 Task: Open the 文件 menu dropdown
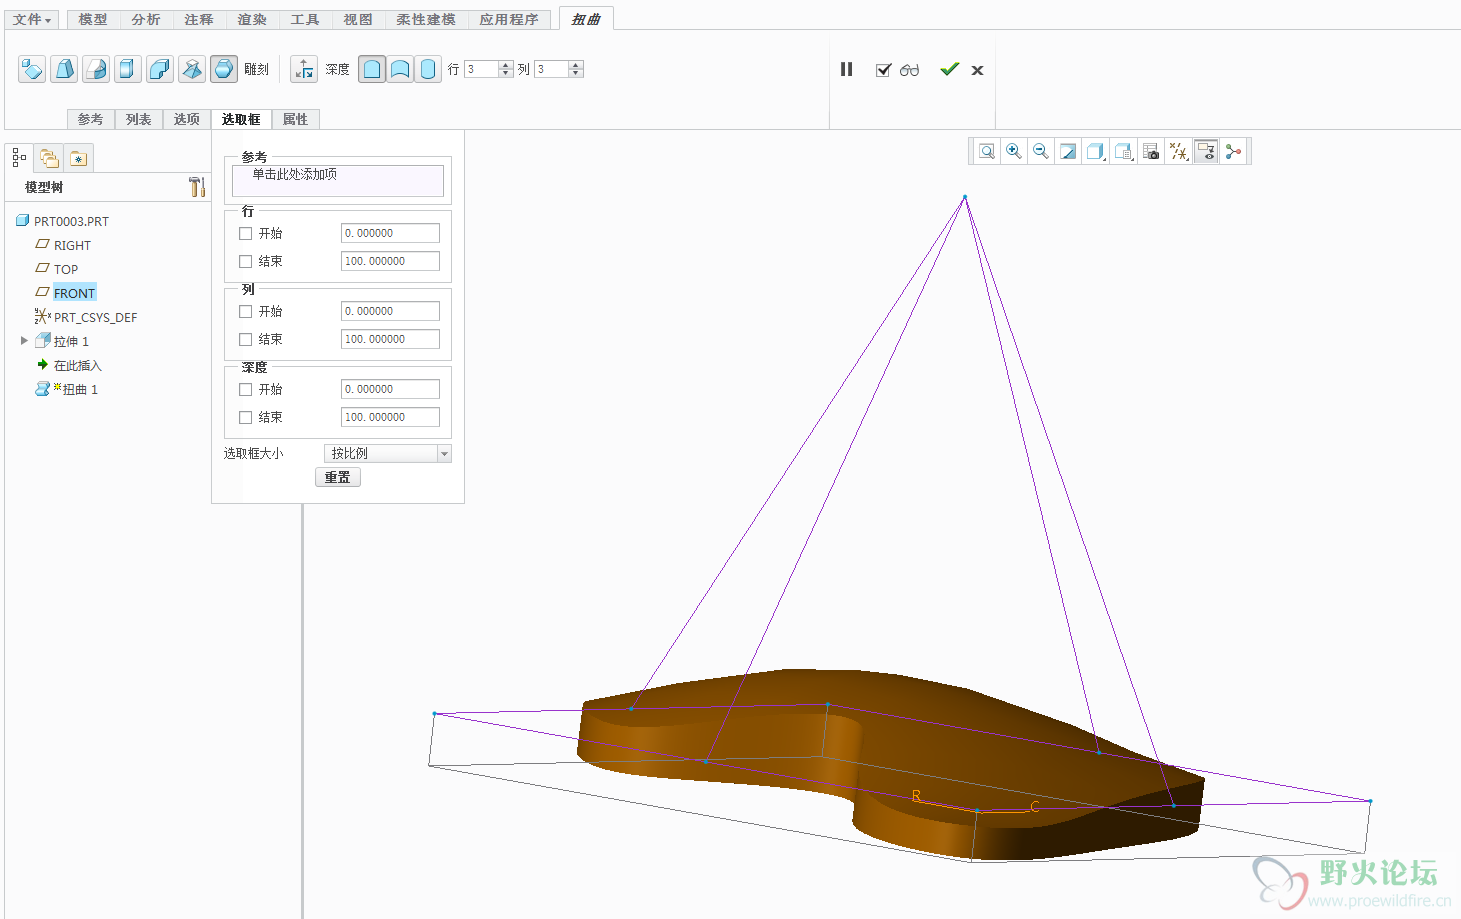32,19
